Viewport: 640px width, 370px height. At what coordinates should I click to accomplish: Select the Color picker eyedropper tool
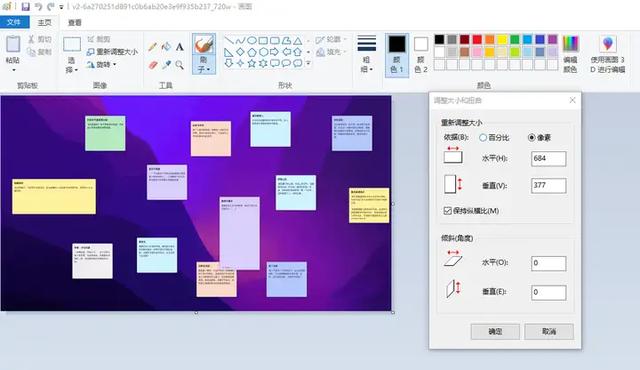pyautogui.click(x=166, y=65)
